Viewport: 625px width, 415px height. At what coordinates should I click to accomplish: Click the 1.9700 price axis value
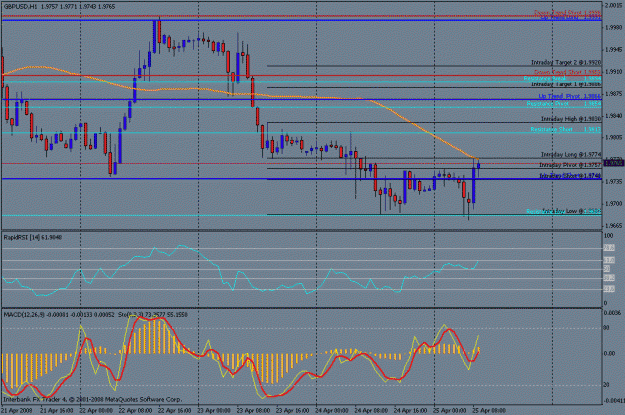[x=613, y=204]
